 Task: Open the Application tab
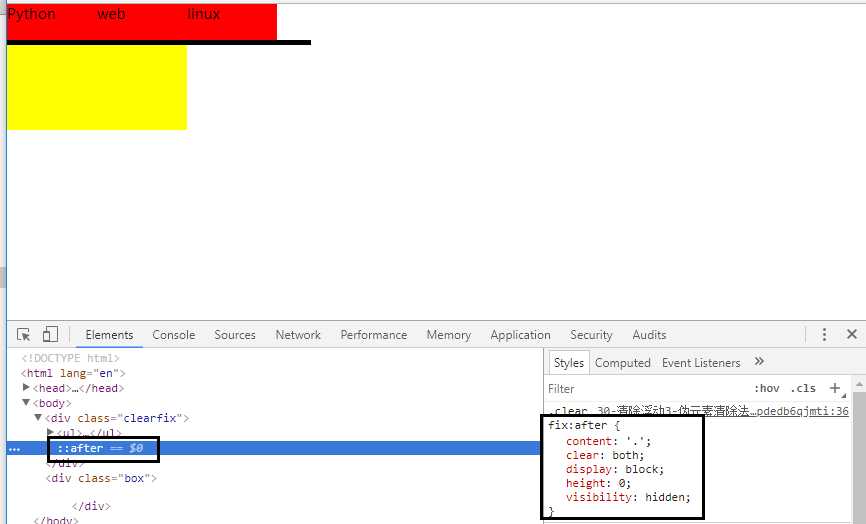point(520,335)
